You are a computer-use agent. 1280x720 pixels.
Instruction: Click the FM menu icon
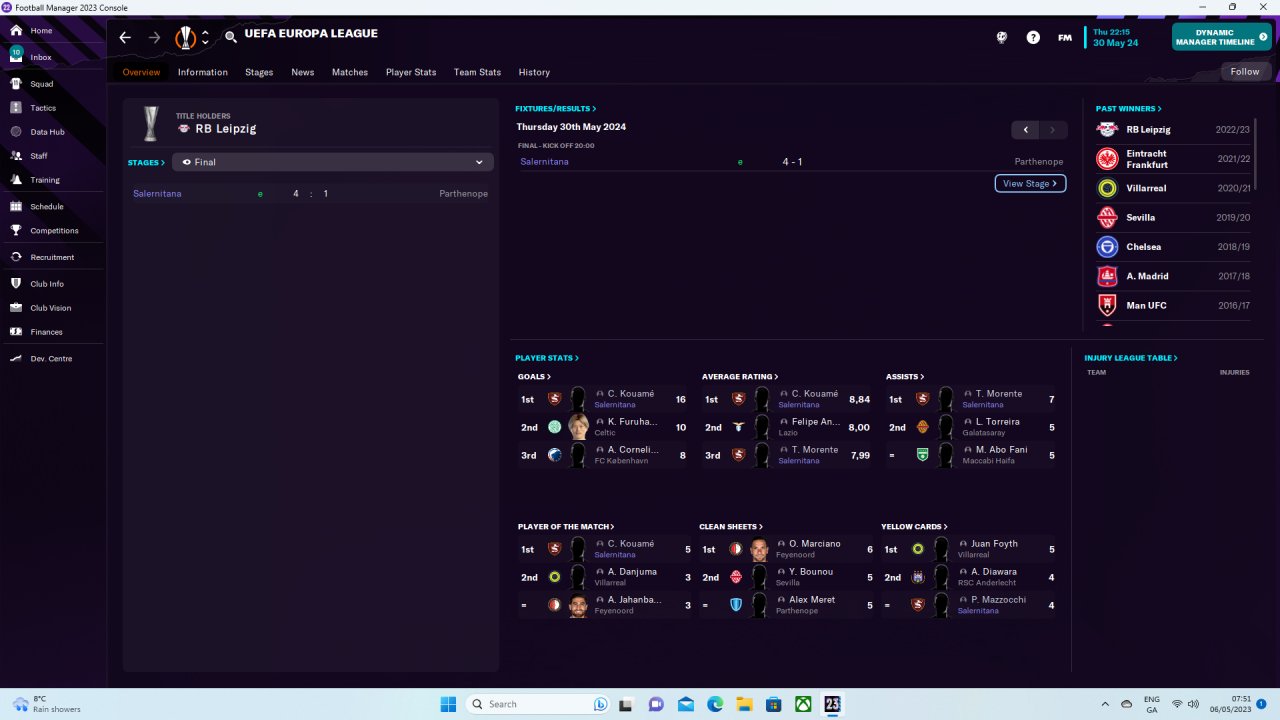[1065, 38]
